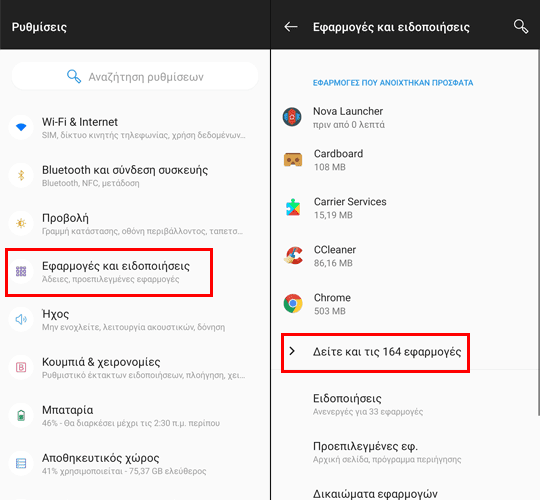Open Εφαρμογές και ειδοποιήσεις settings entry
Viewport: 540px width, 500px height.
pos(109,272)
